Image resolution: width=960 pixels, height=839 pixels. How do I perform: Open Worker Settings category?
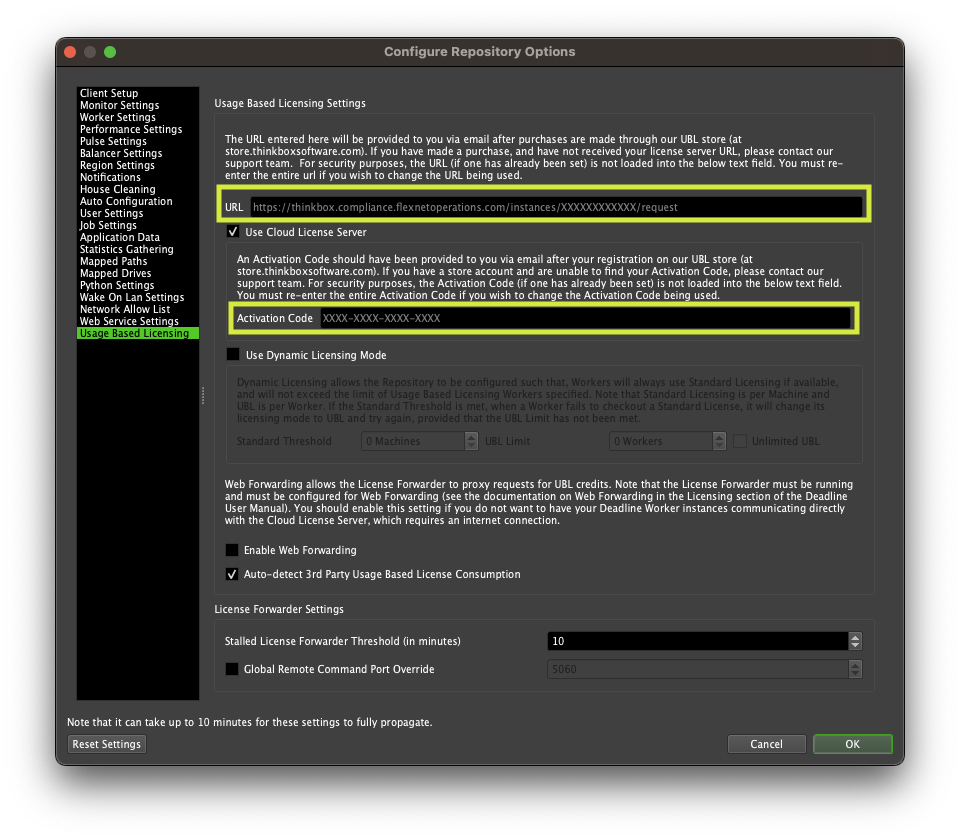click(138, 117)
